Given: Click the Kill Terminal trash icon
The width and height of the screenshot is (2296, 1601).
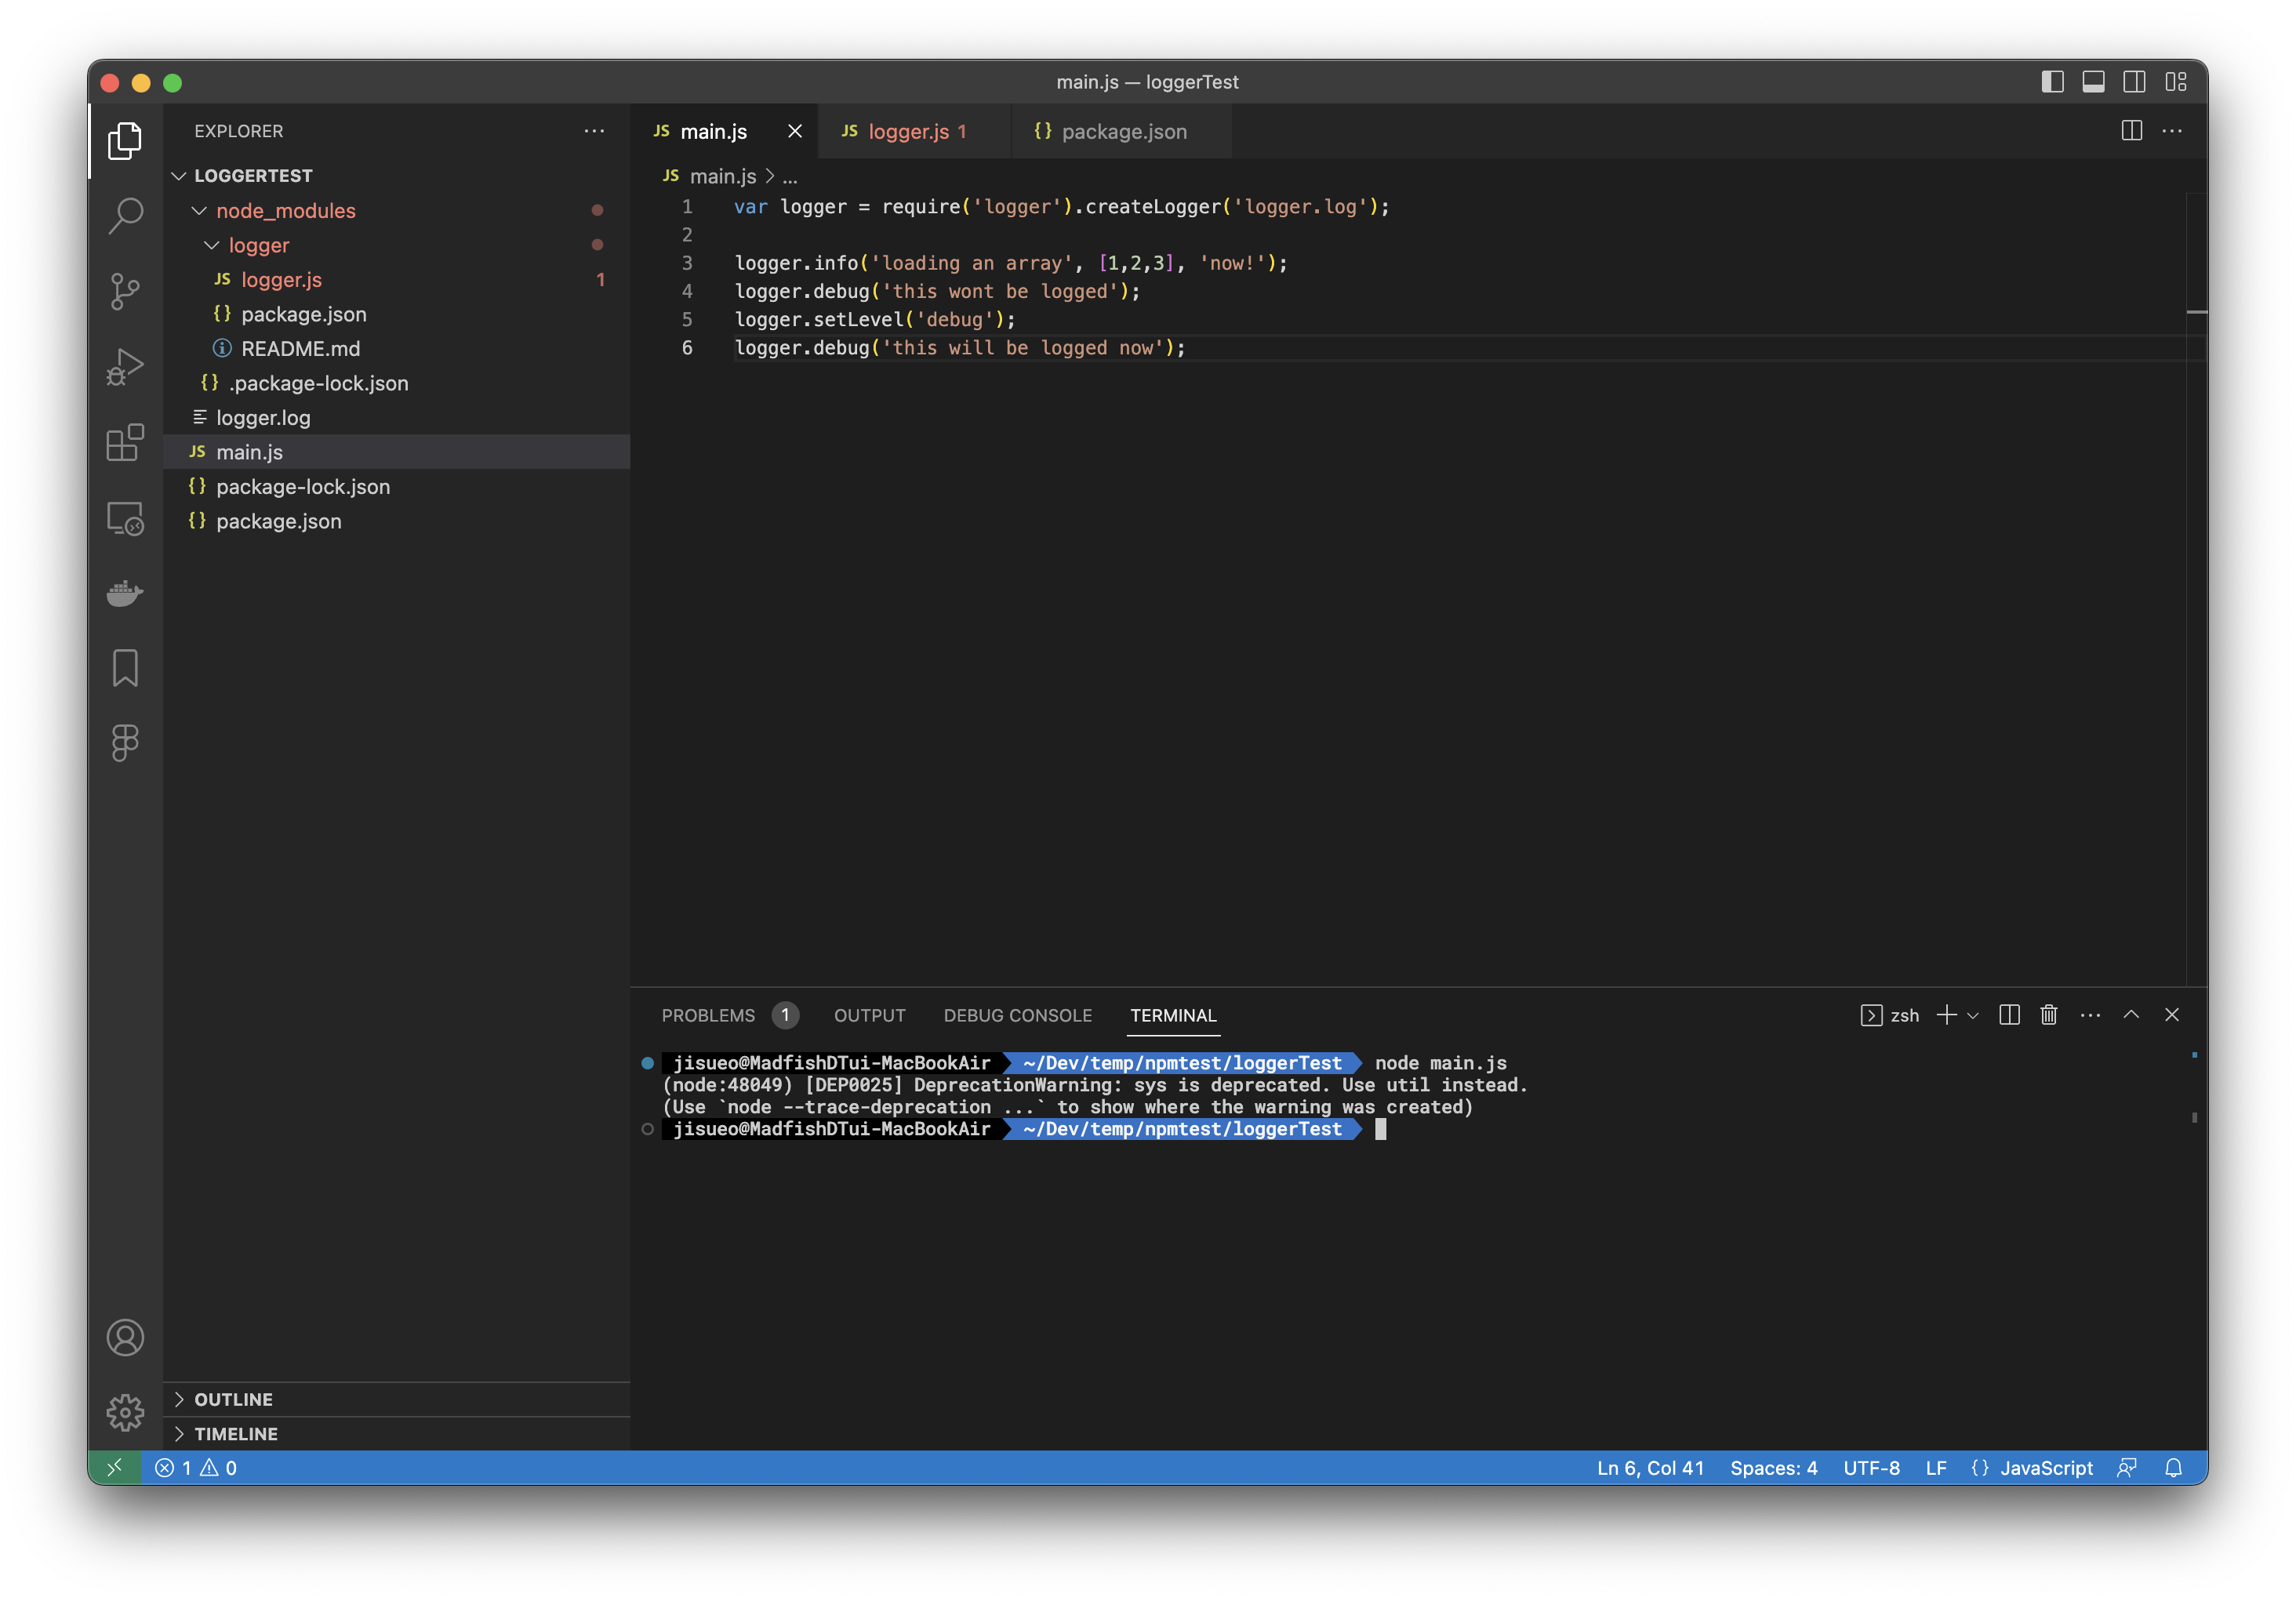Looking at the screenshot, I should [x=2049, y=1015].
